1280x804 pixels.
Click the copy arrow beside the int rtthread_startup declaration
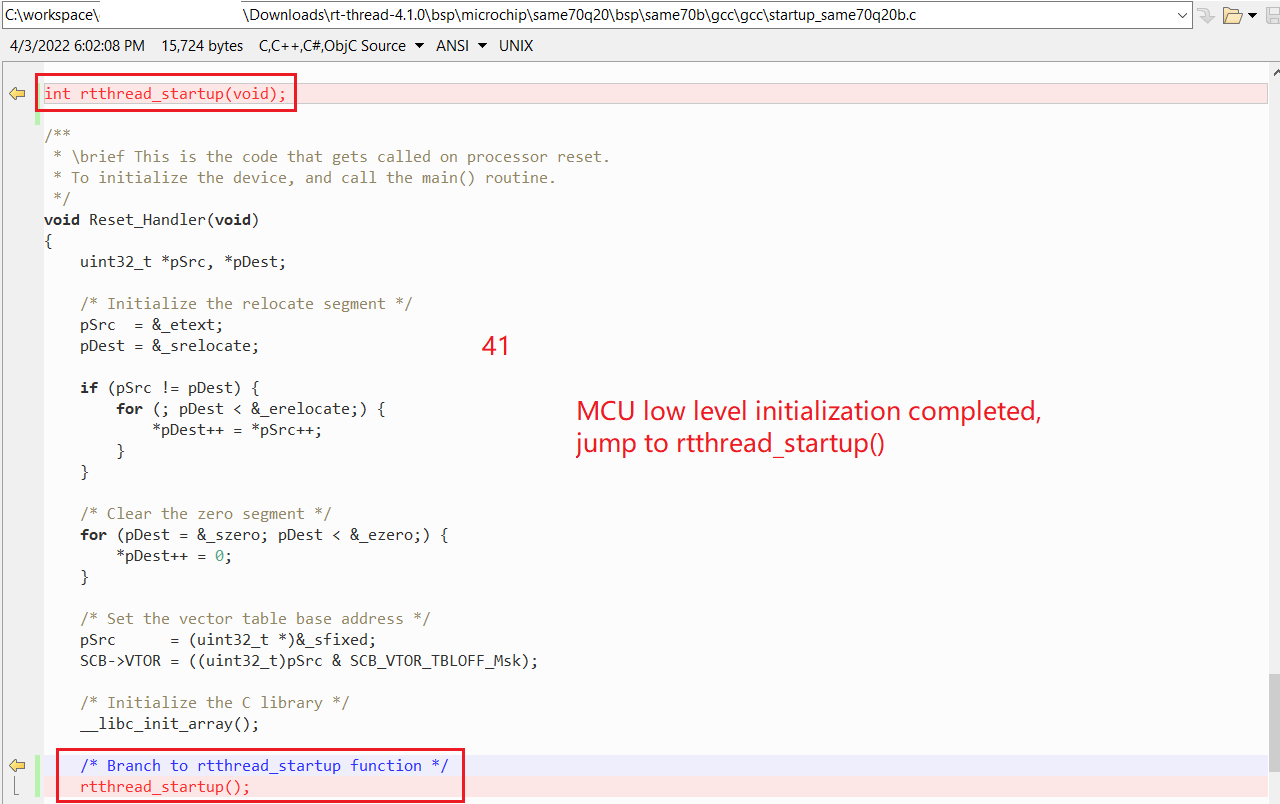click(17, 93)
